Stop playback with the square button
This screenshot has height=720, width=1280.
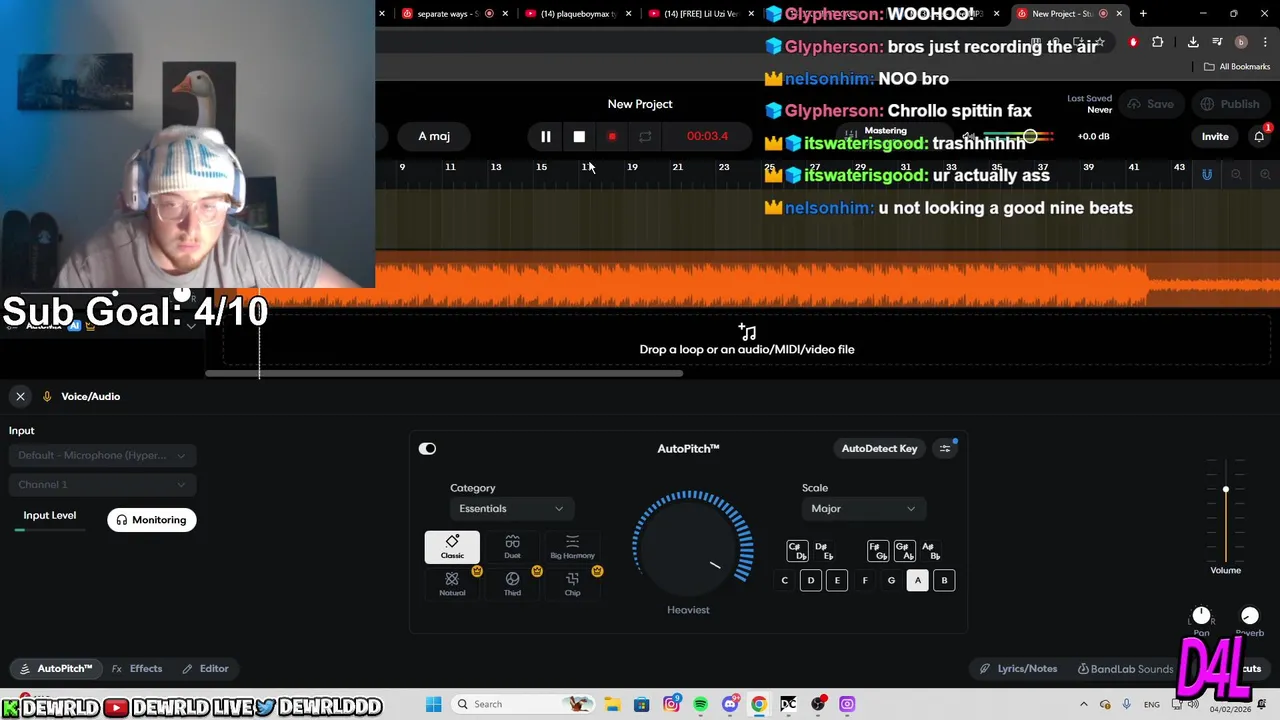[579, 136]
